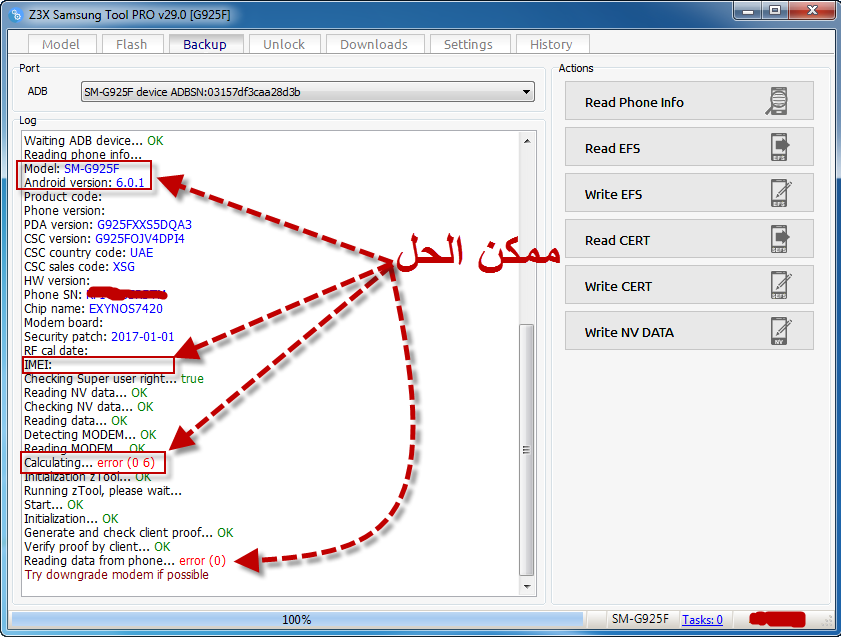
Task: Click the CSC sales code XSG value
Action: pos(124,266)
